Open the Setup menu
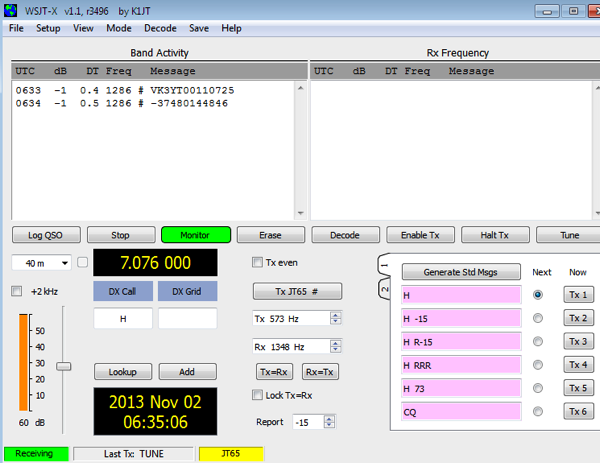 48,28
